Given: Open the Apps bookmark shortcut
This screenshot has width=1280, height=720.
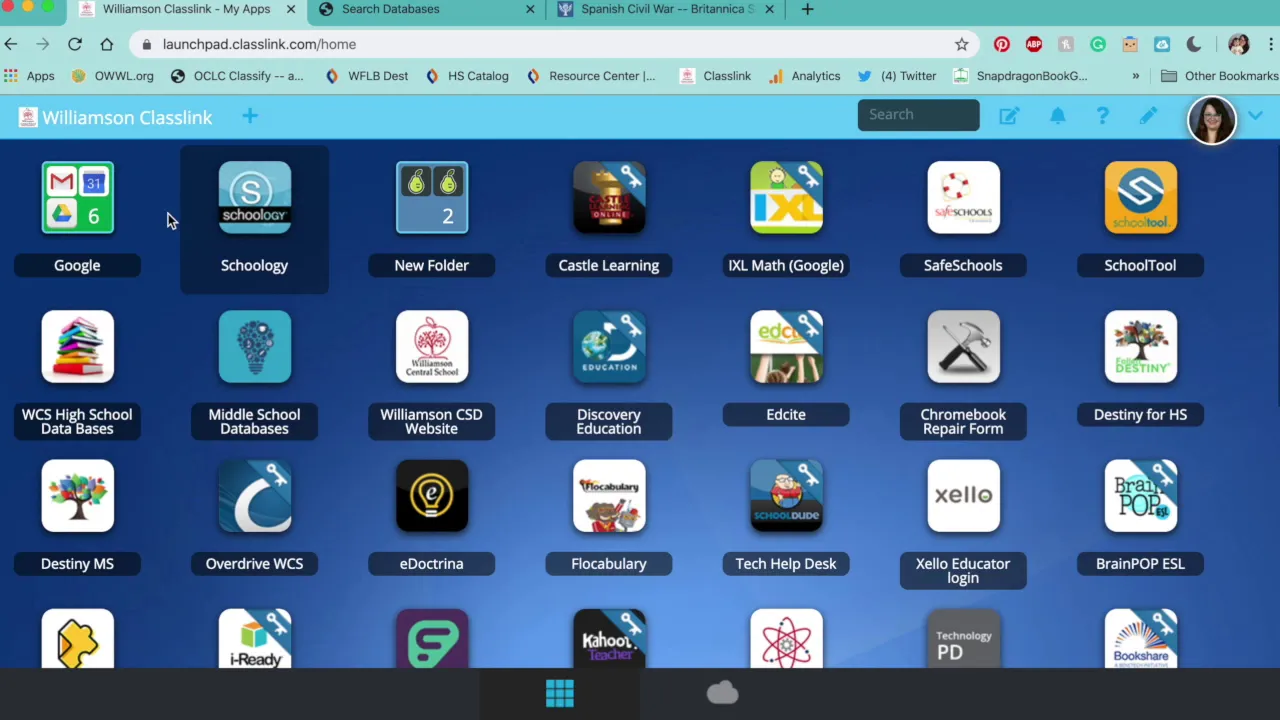Looking at the screenshot, I should pos(29,76).
